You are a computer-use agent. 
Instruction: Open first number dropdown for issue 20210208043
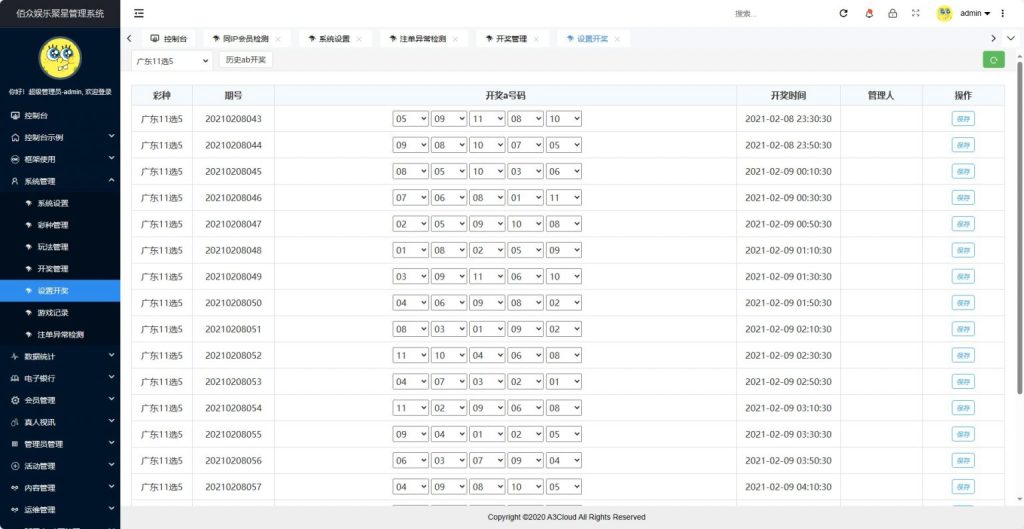pyautogui.click(x=410, y=118)
